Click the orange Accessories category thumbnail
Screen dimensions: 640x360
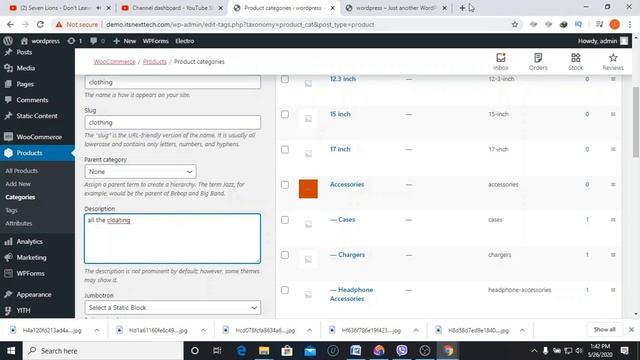point(308,189)
